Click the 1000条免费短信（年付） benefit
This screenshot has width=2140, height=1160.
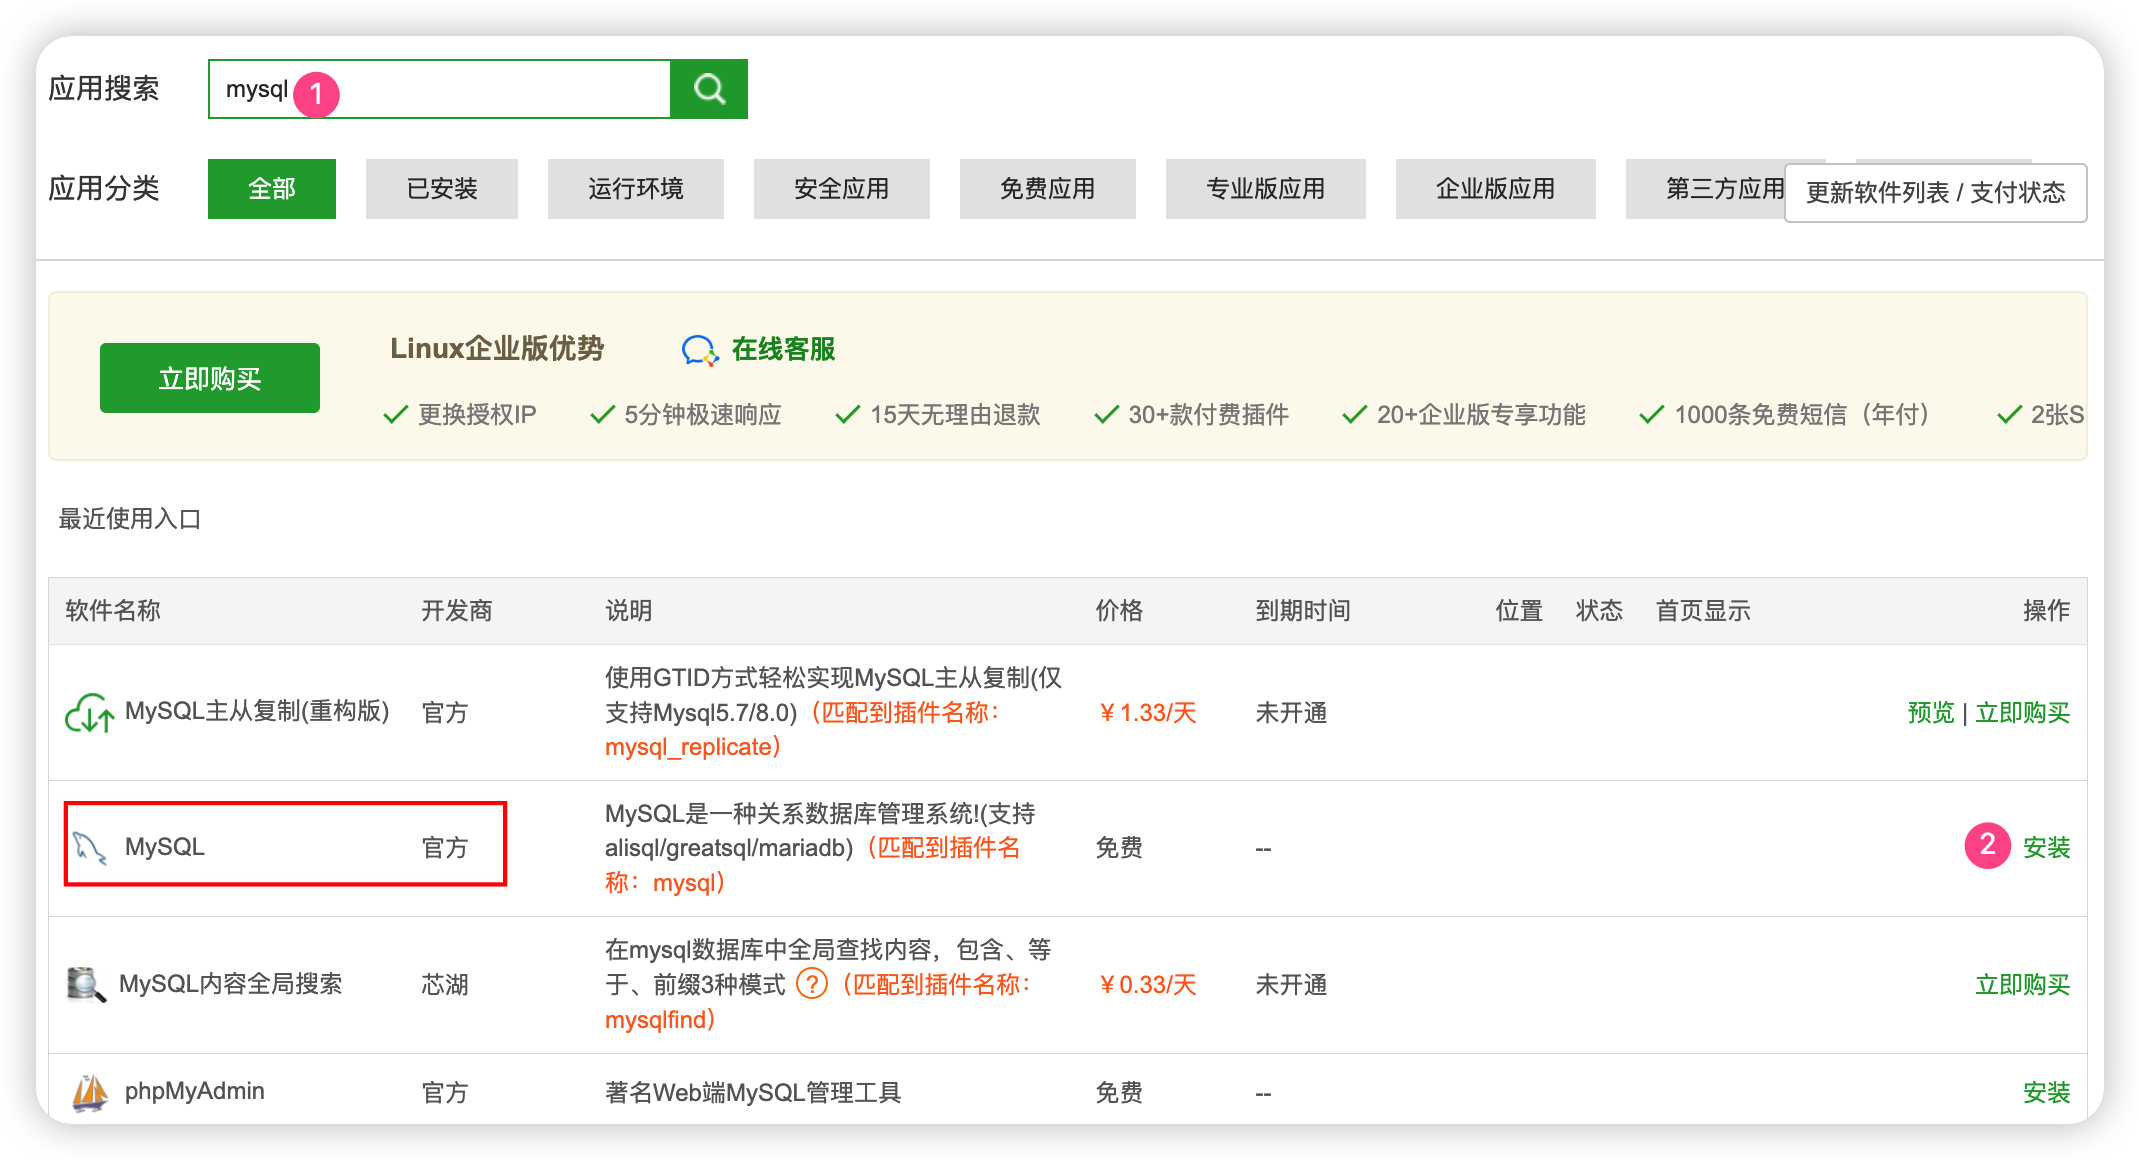click(1802, 415)
